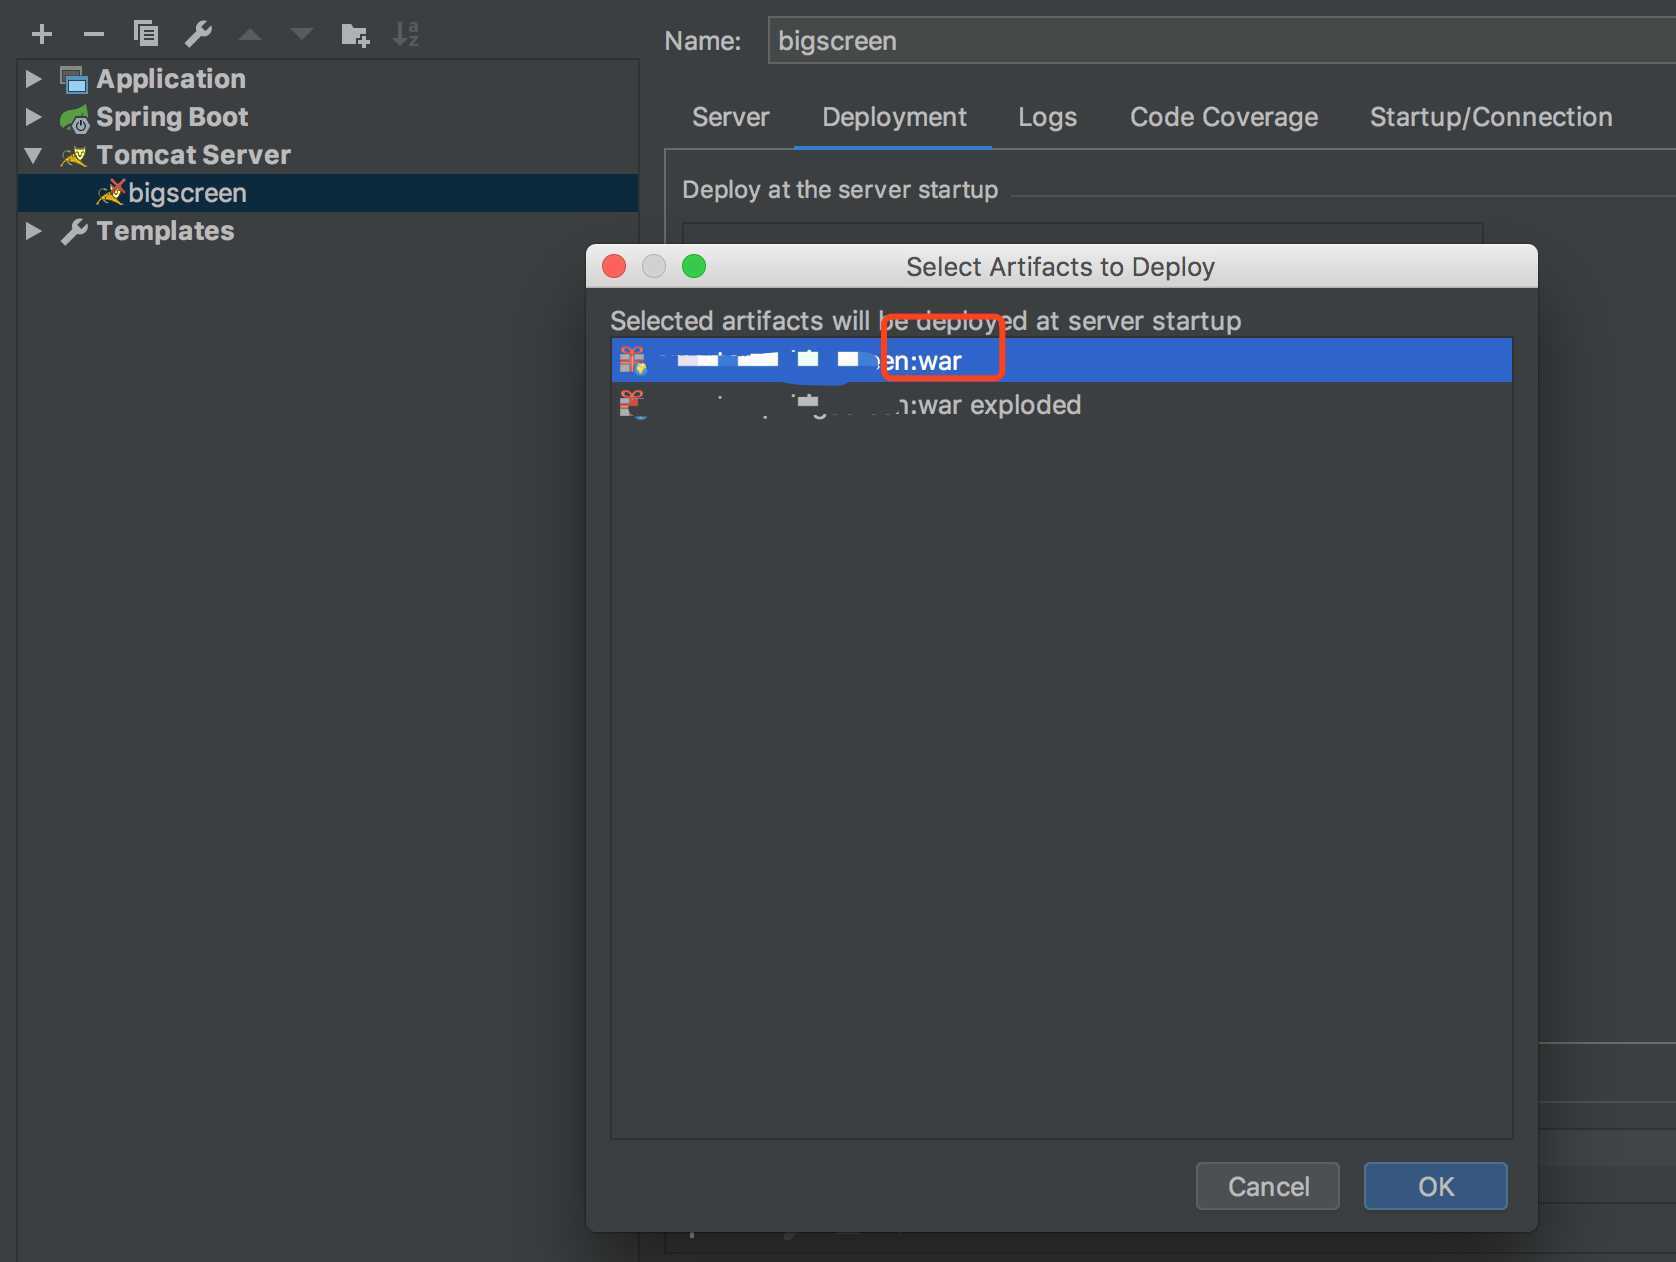Add a new run configuration
Screen dimensions: 1676x1262
coord(42,34)
